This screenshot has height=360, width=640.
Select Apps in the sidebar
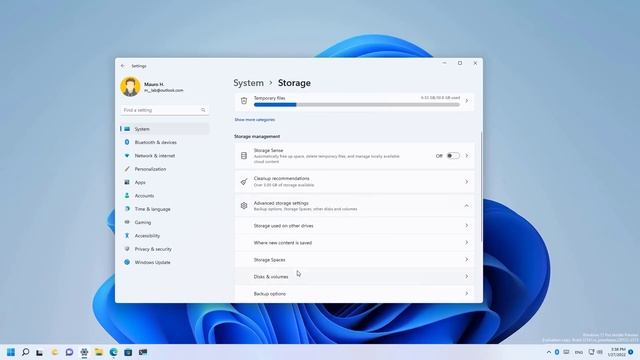coord(165,182)
